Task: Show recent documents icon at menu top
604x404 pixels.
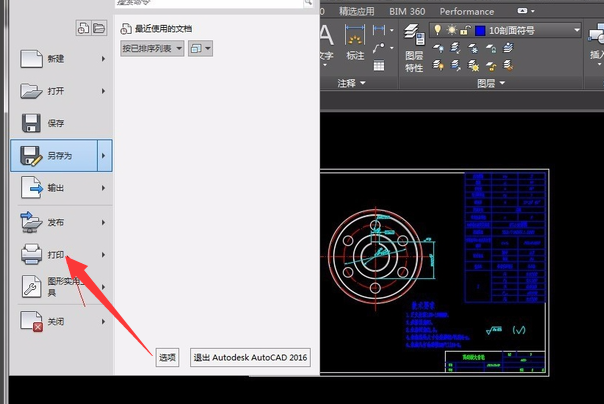Action: (83, 28)
